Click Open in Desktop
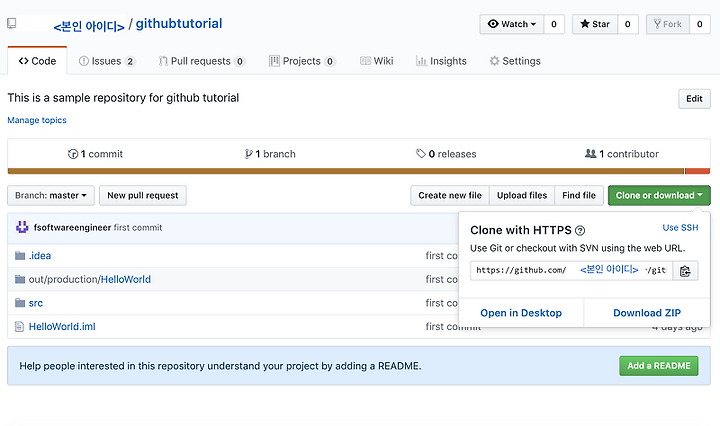Viewport: 720px width, 426px height. pos(521,313)
